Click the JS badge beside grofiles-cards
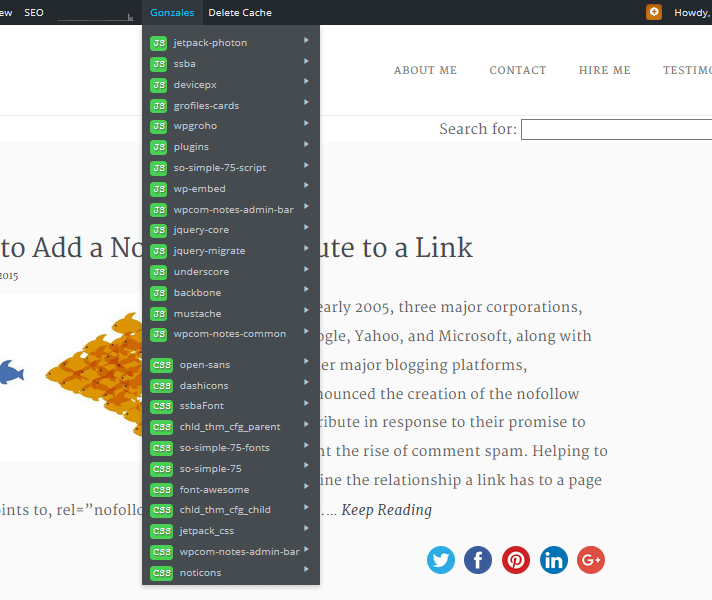Image resolution: width=712 pixels, height=600 pixels. [x=158, y=106]
